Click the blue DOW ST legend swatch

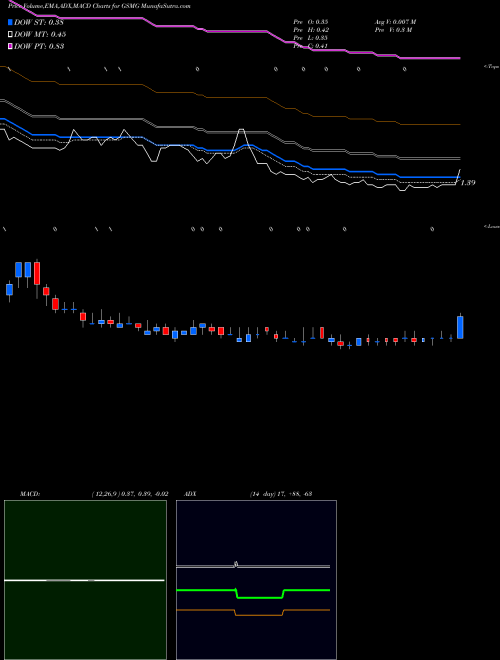10,22
